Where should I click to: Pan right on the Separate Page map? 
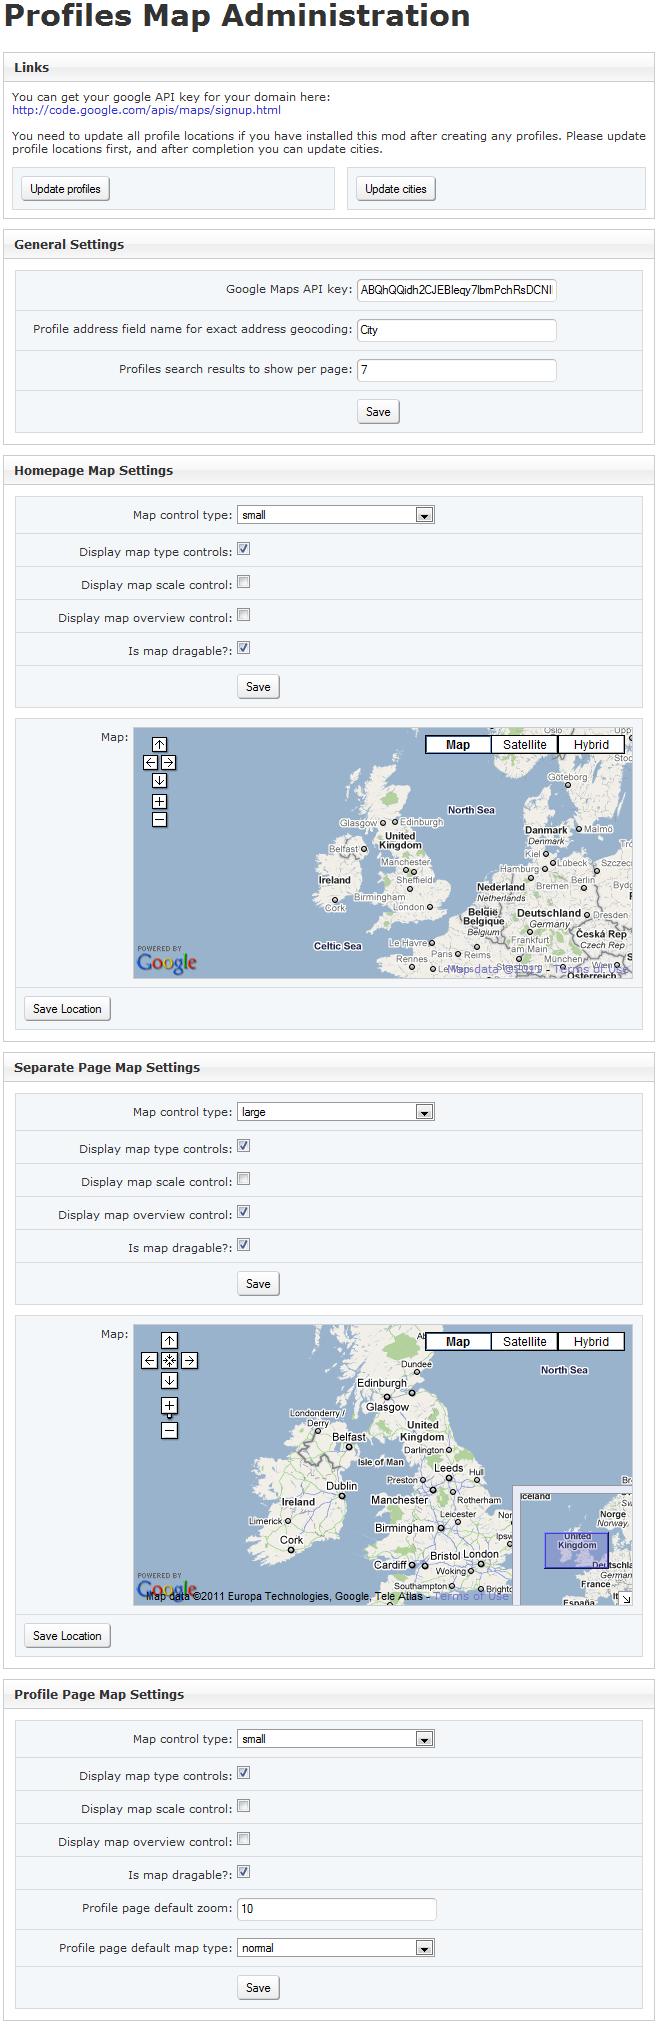189,1360
